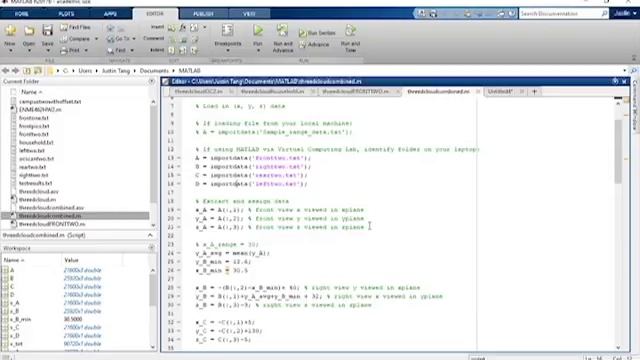Save the file with the Save icon
The image size is (640, 360).
pyautogui.click(x=47, y=31)
